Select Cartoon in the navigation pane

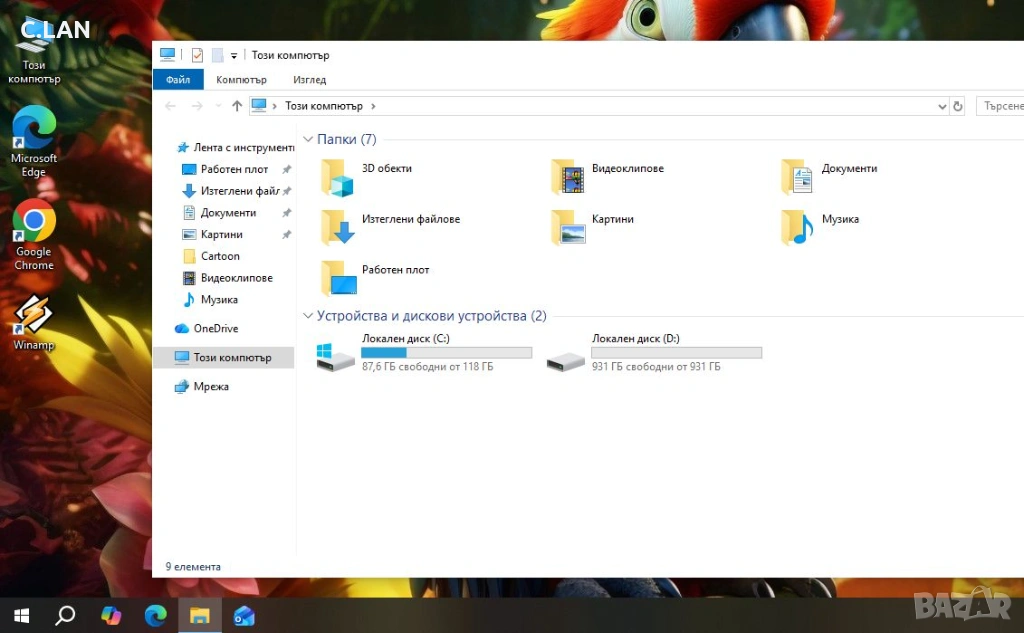[x=220, y=256]
